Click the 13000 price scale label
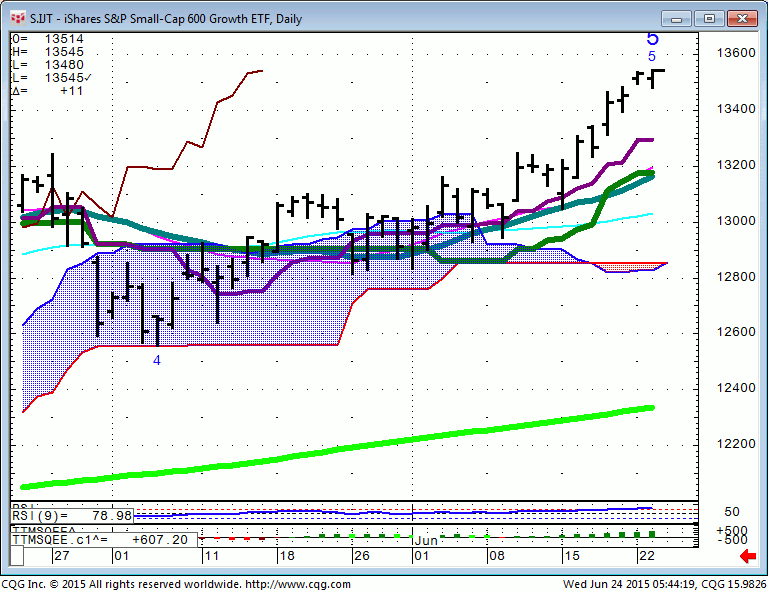 (x=736, y=221)
